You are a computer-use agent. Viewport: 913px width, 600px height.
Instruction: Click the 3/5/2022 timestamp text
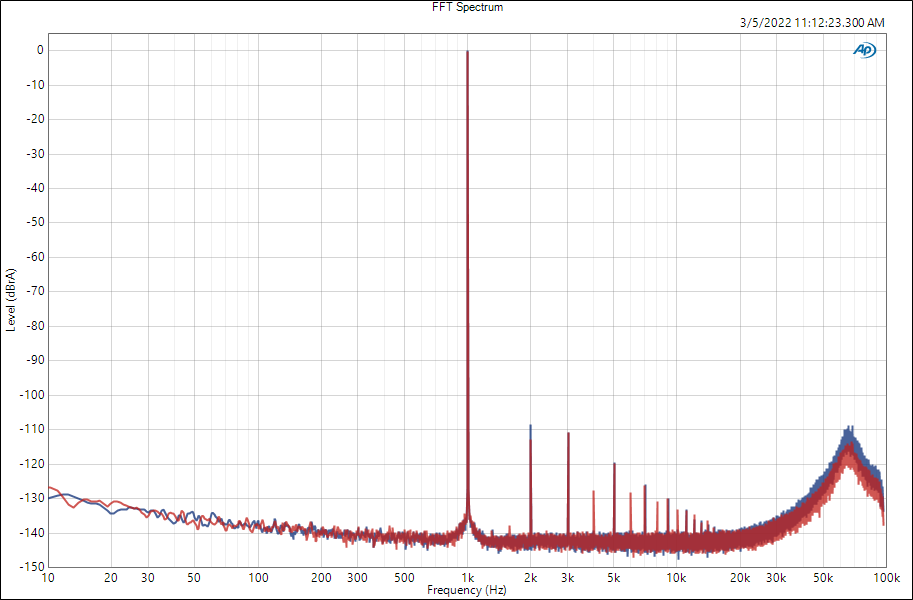coord(811,22)
